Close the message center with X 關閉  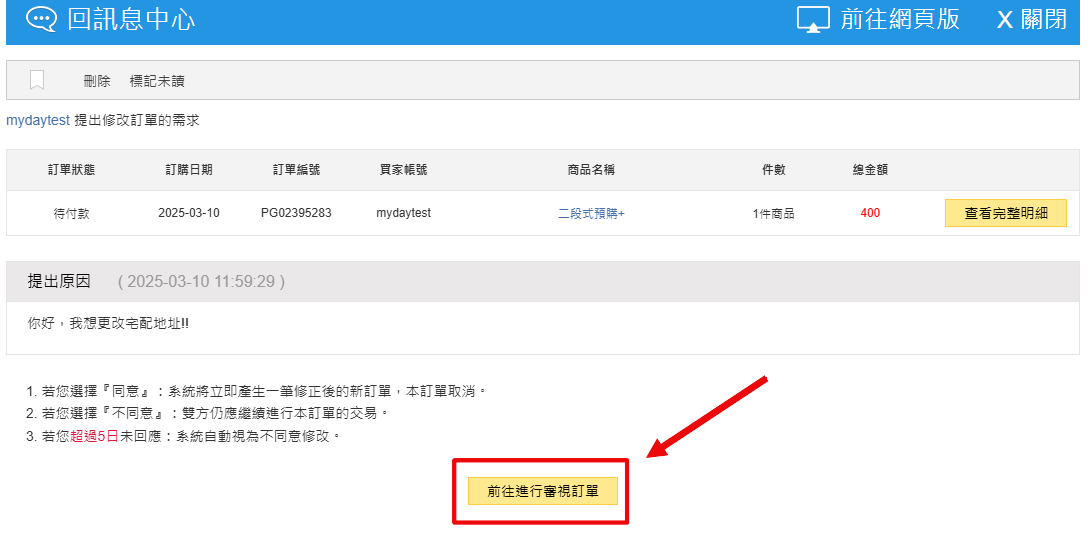tap(1032, 19)
